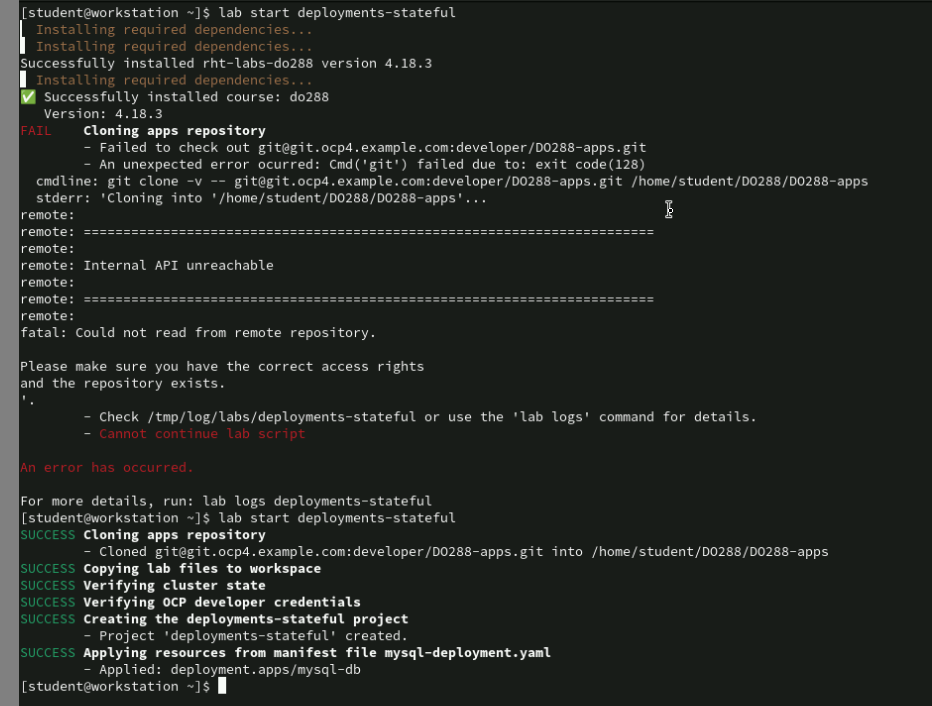This screenshot has height=706, width=932.
Task: Select the red "Cannot continue lab script" message
Action: [202, 434]
